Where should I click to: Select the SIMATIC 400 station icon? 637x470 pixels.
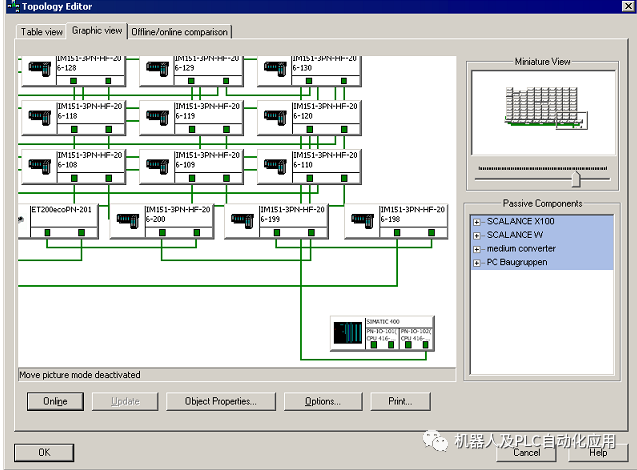tap(348, 333)
